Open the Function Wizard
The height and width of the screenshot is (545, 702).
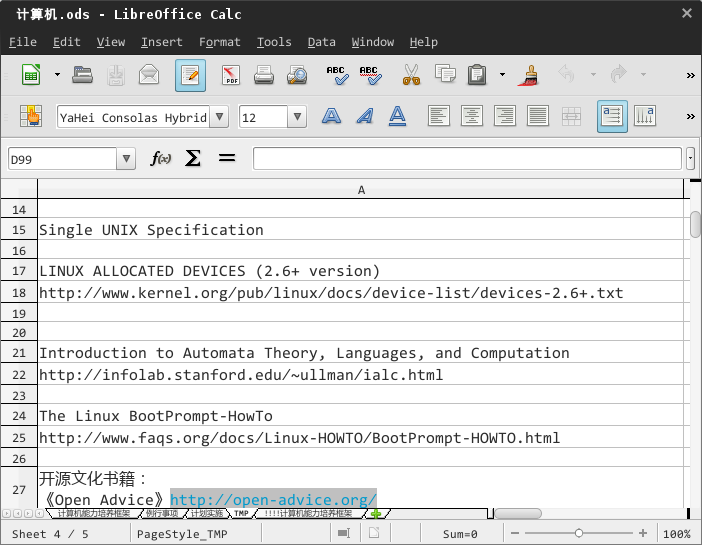click(160, 159)
